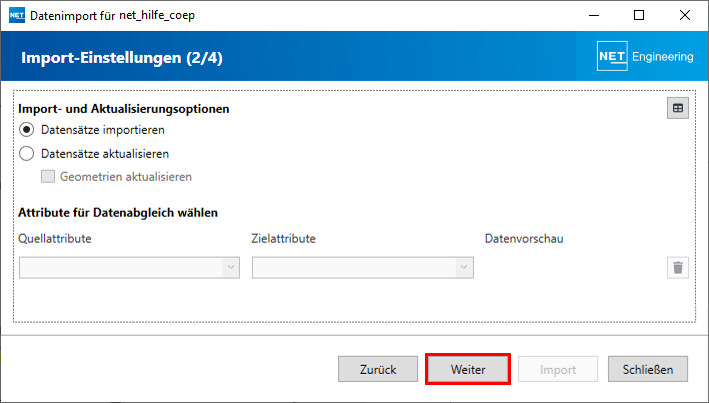
Task: Click the Schließen button
Action: click(x=648, y=369)
